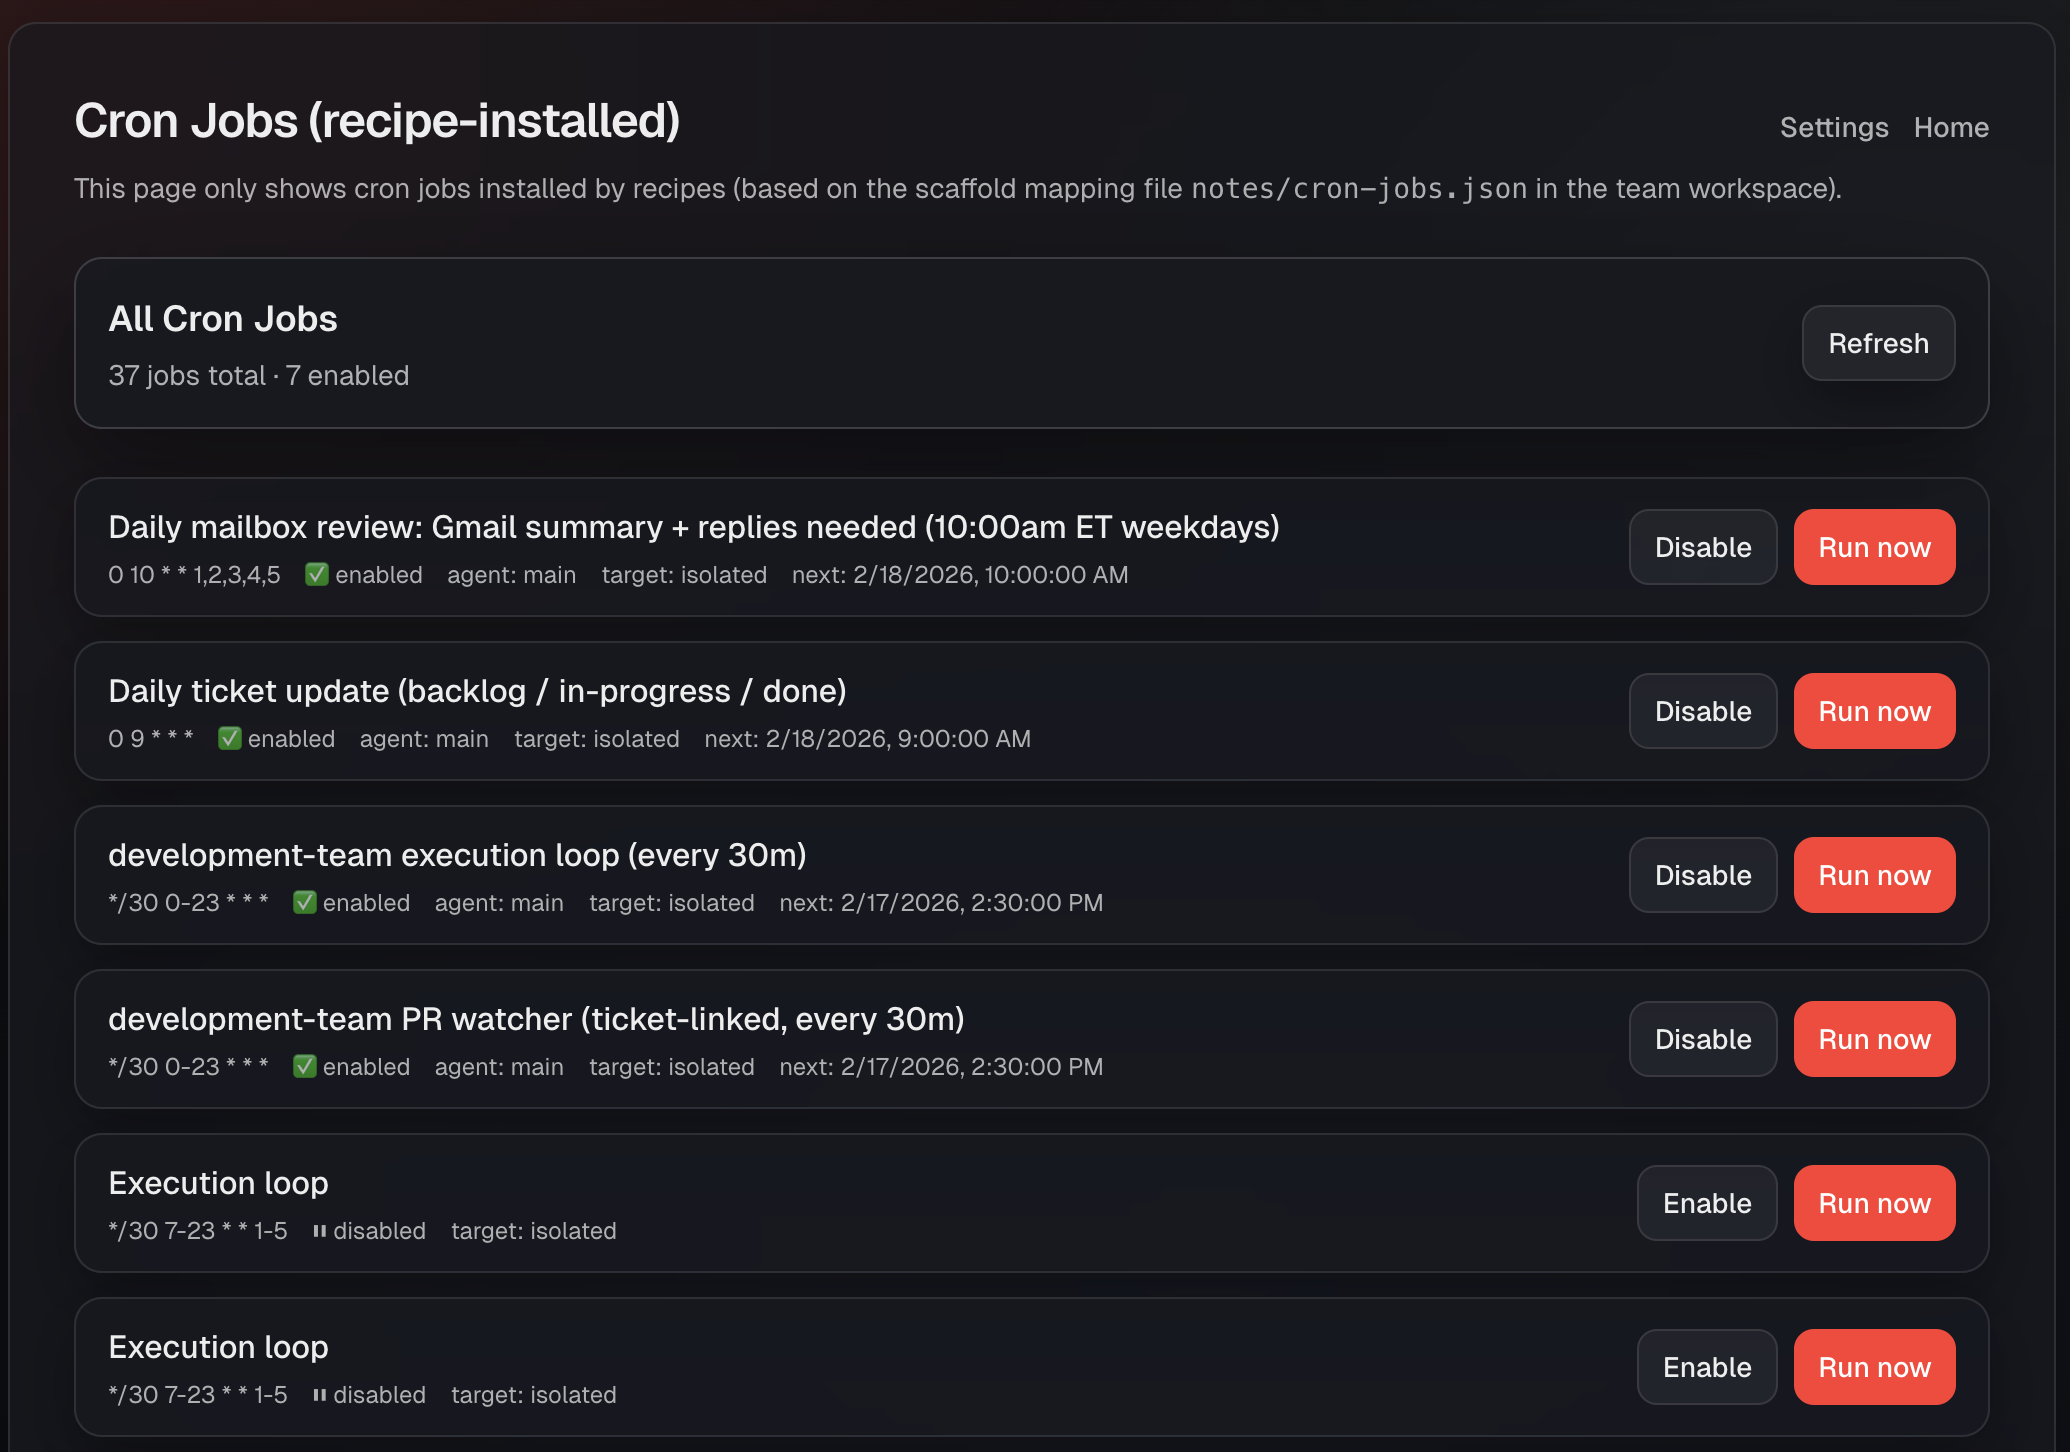Disable the development-team execution loop job

[1702, 875]
